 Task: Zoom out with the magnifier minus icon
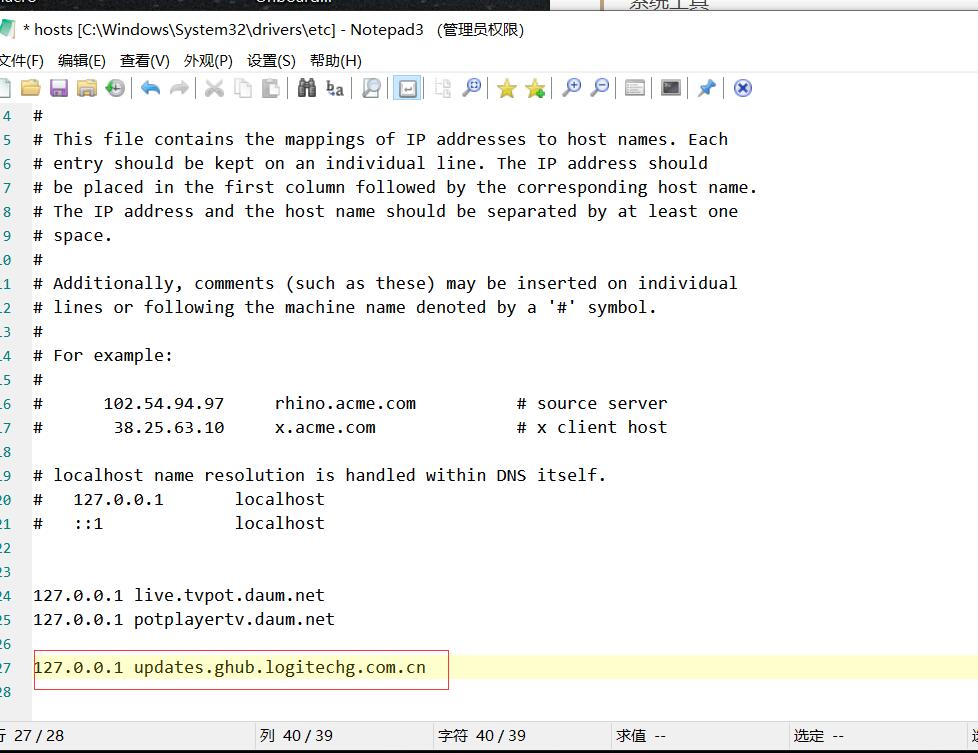(x=600, y=88)
